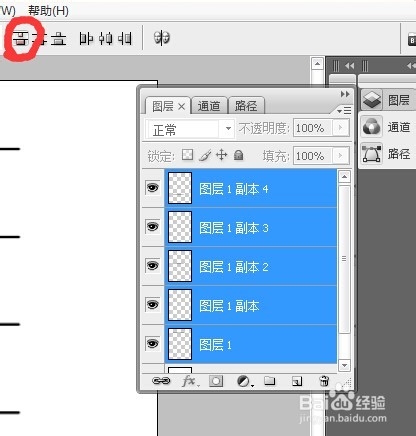Click the layers stack icon in dock

(372, 100)
